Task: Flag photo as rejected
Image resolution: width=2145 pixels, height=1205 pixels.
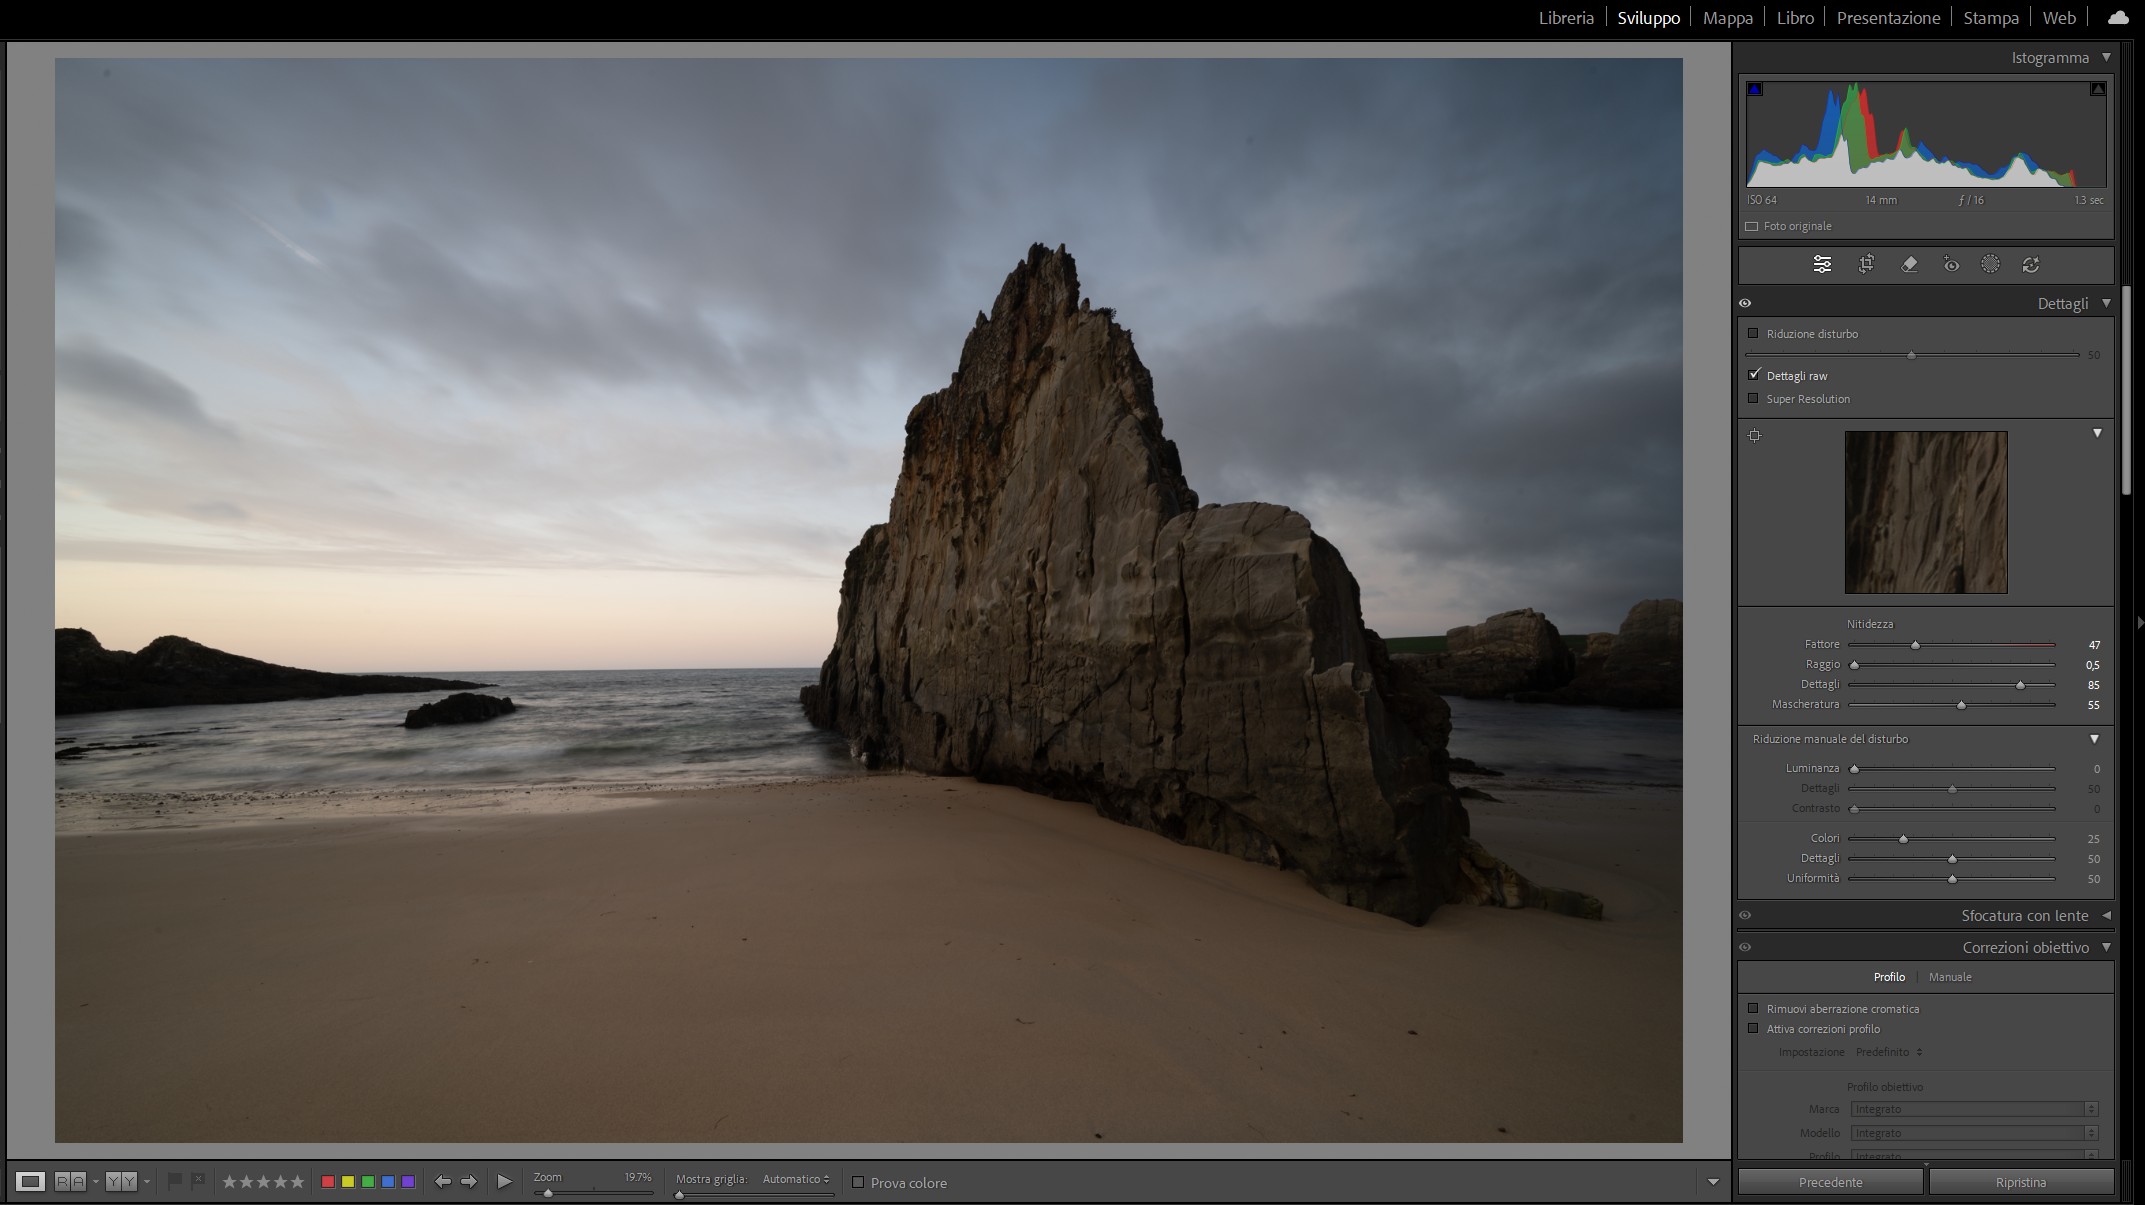Action: (x=198, y=1181)
